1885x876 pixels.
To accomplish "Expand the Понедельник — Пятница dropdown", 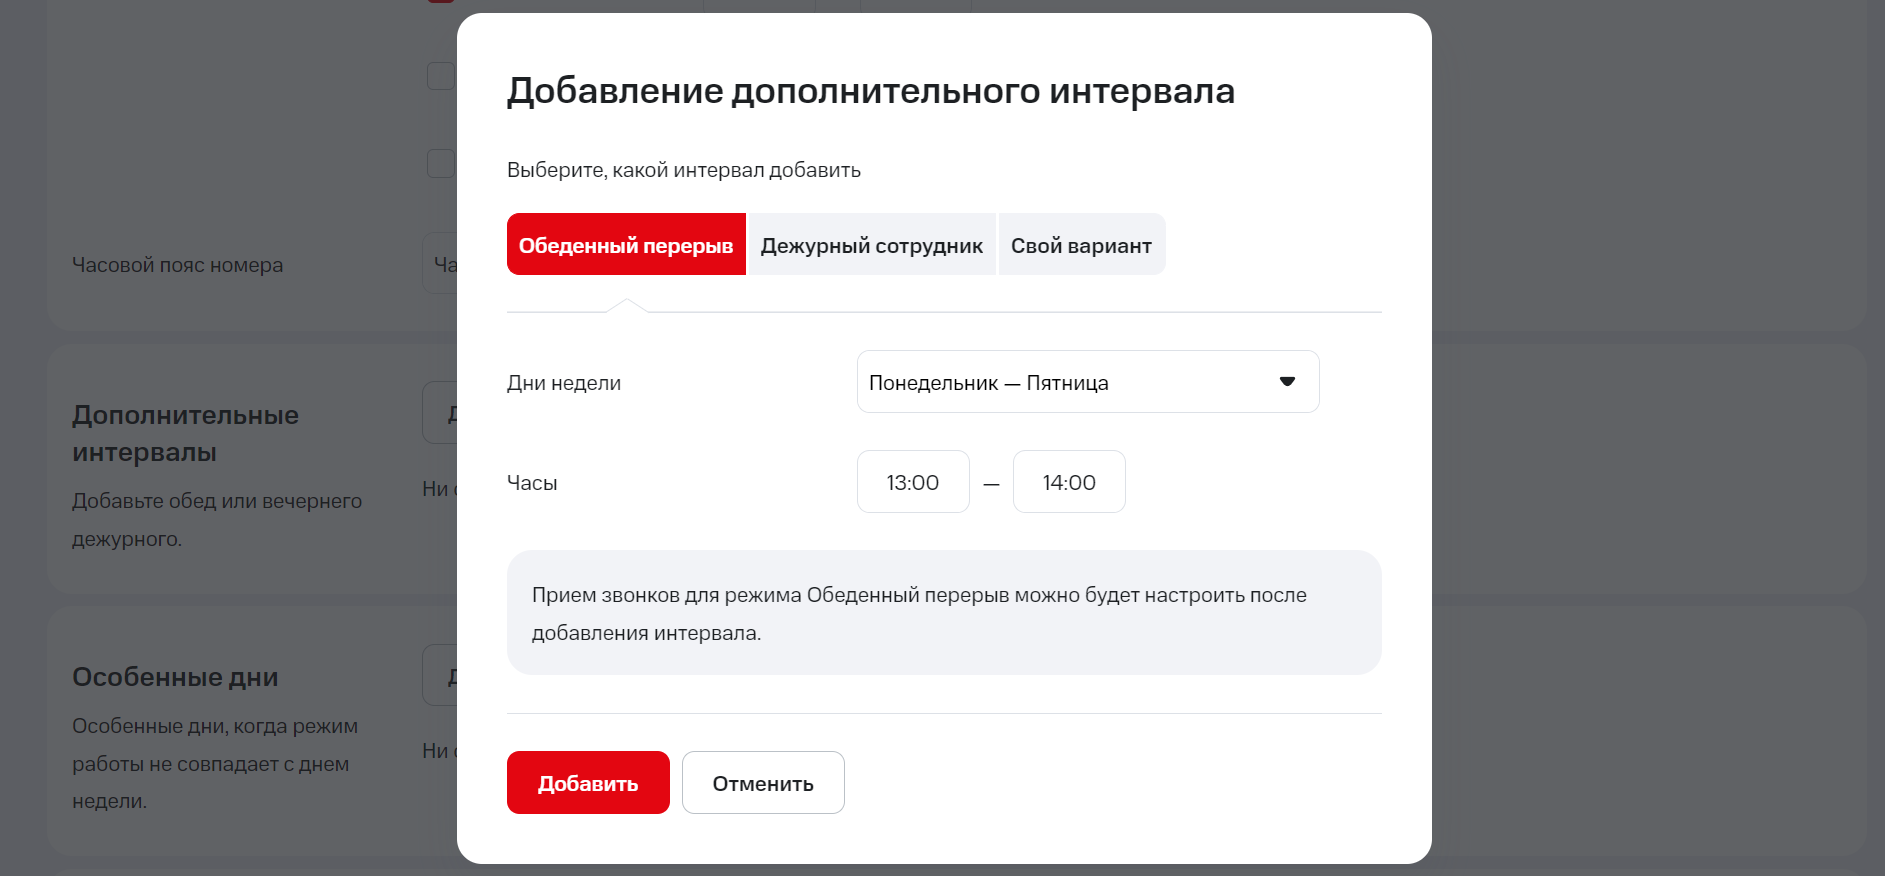I will click(x=1087, y=382).
